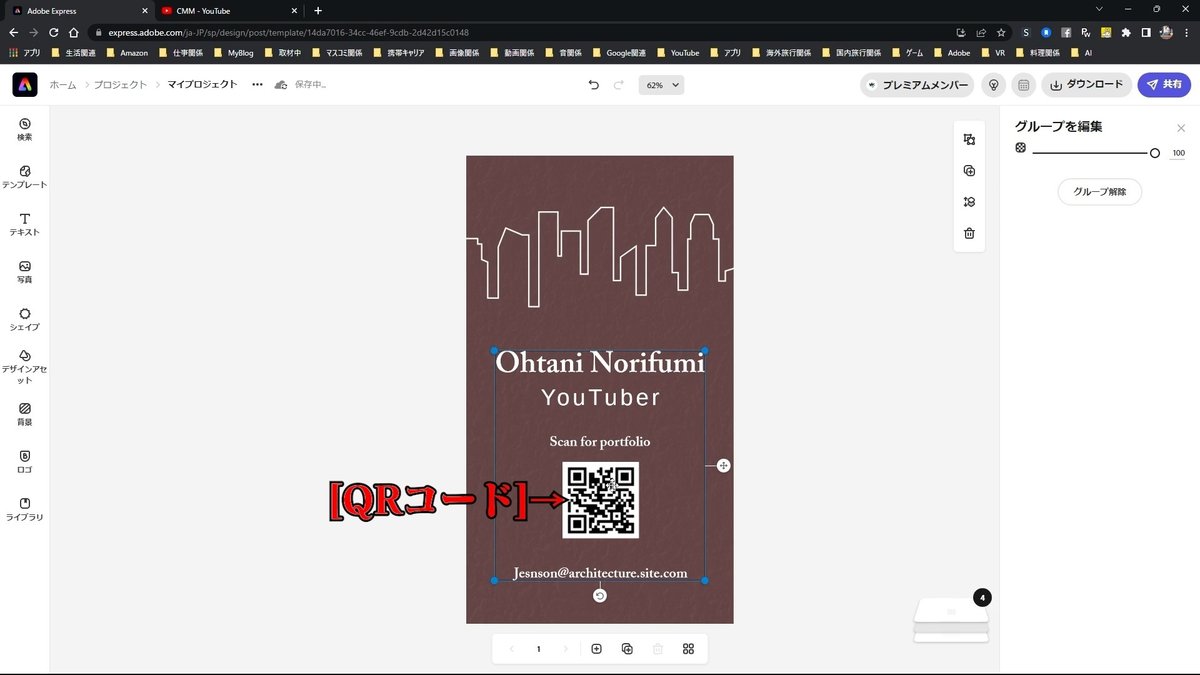This screenshot has height=675, width=1200.
Task: Click the group icon in floating toolbar
Action: tap(969, 202)
